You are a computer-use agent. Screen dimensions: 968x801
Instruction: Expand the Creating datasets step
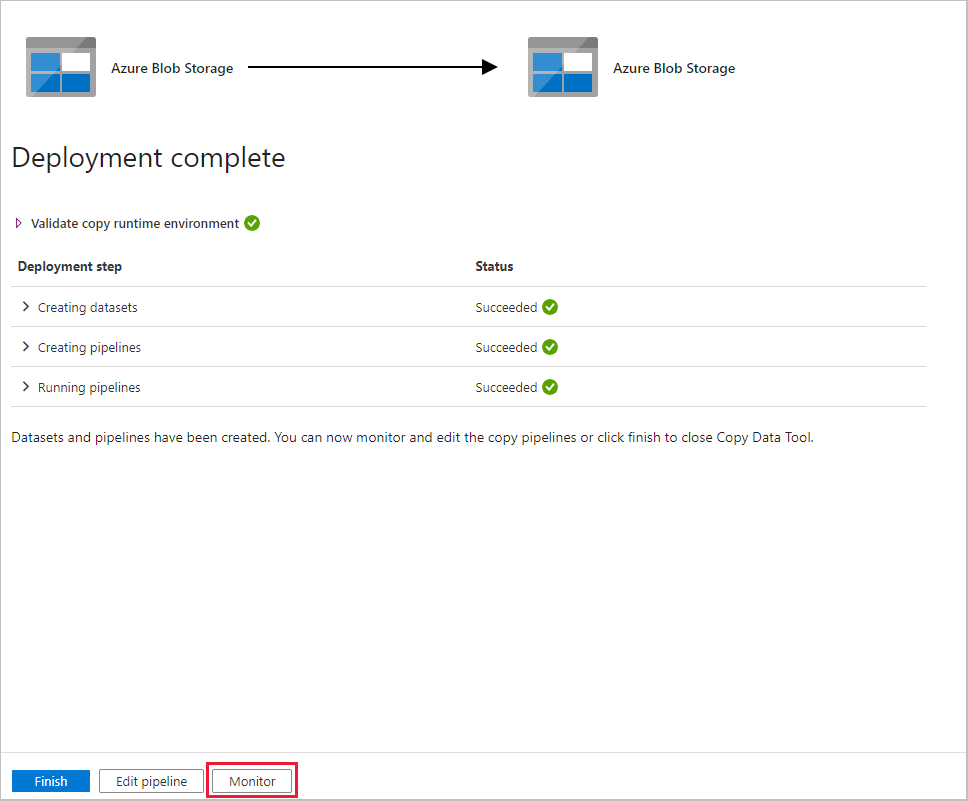point(25,307)
